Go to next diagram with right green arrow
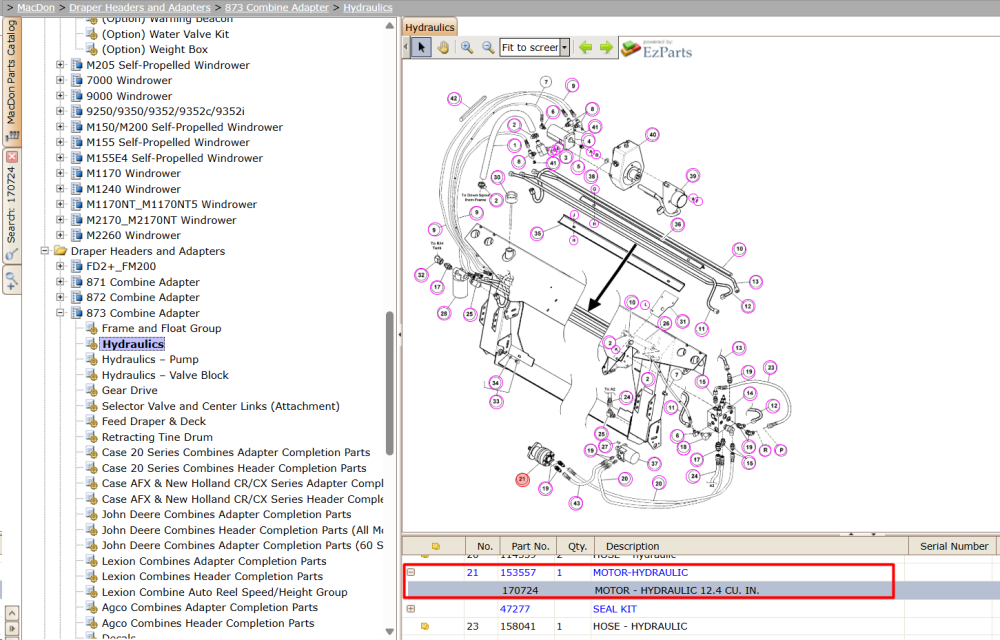 coord(606,47)
